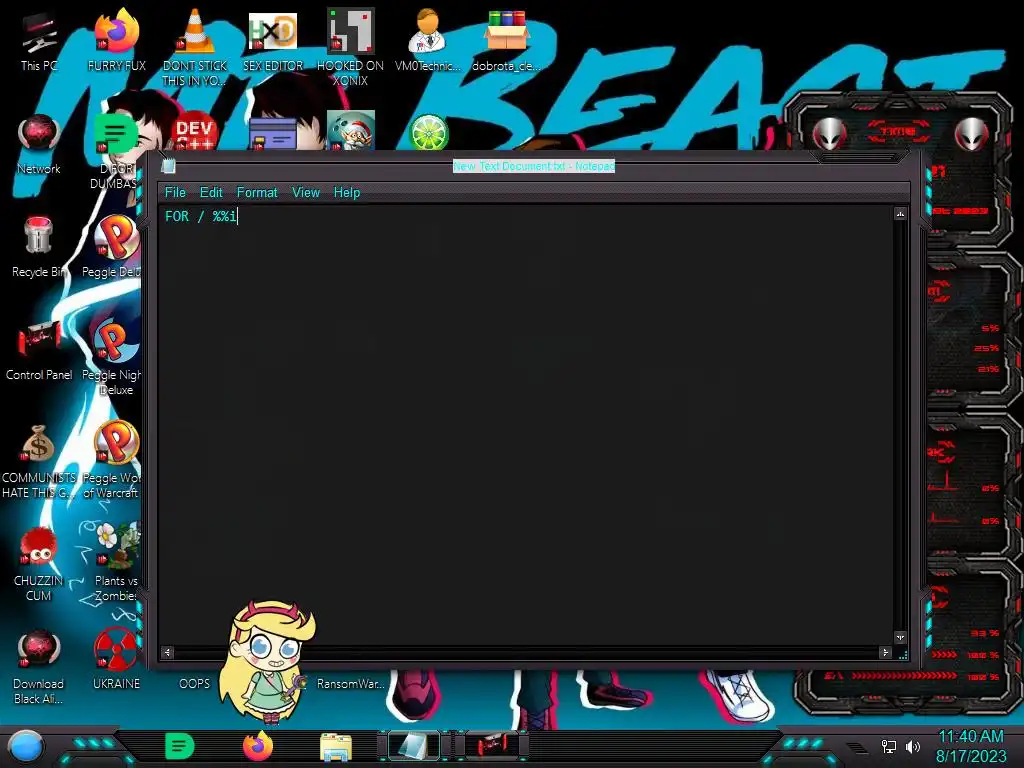Open the File menu in Notepad
Screen dimensions: 1024x768
pos(175,193)
